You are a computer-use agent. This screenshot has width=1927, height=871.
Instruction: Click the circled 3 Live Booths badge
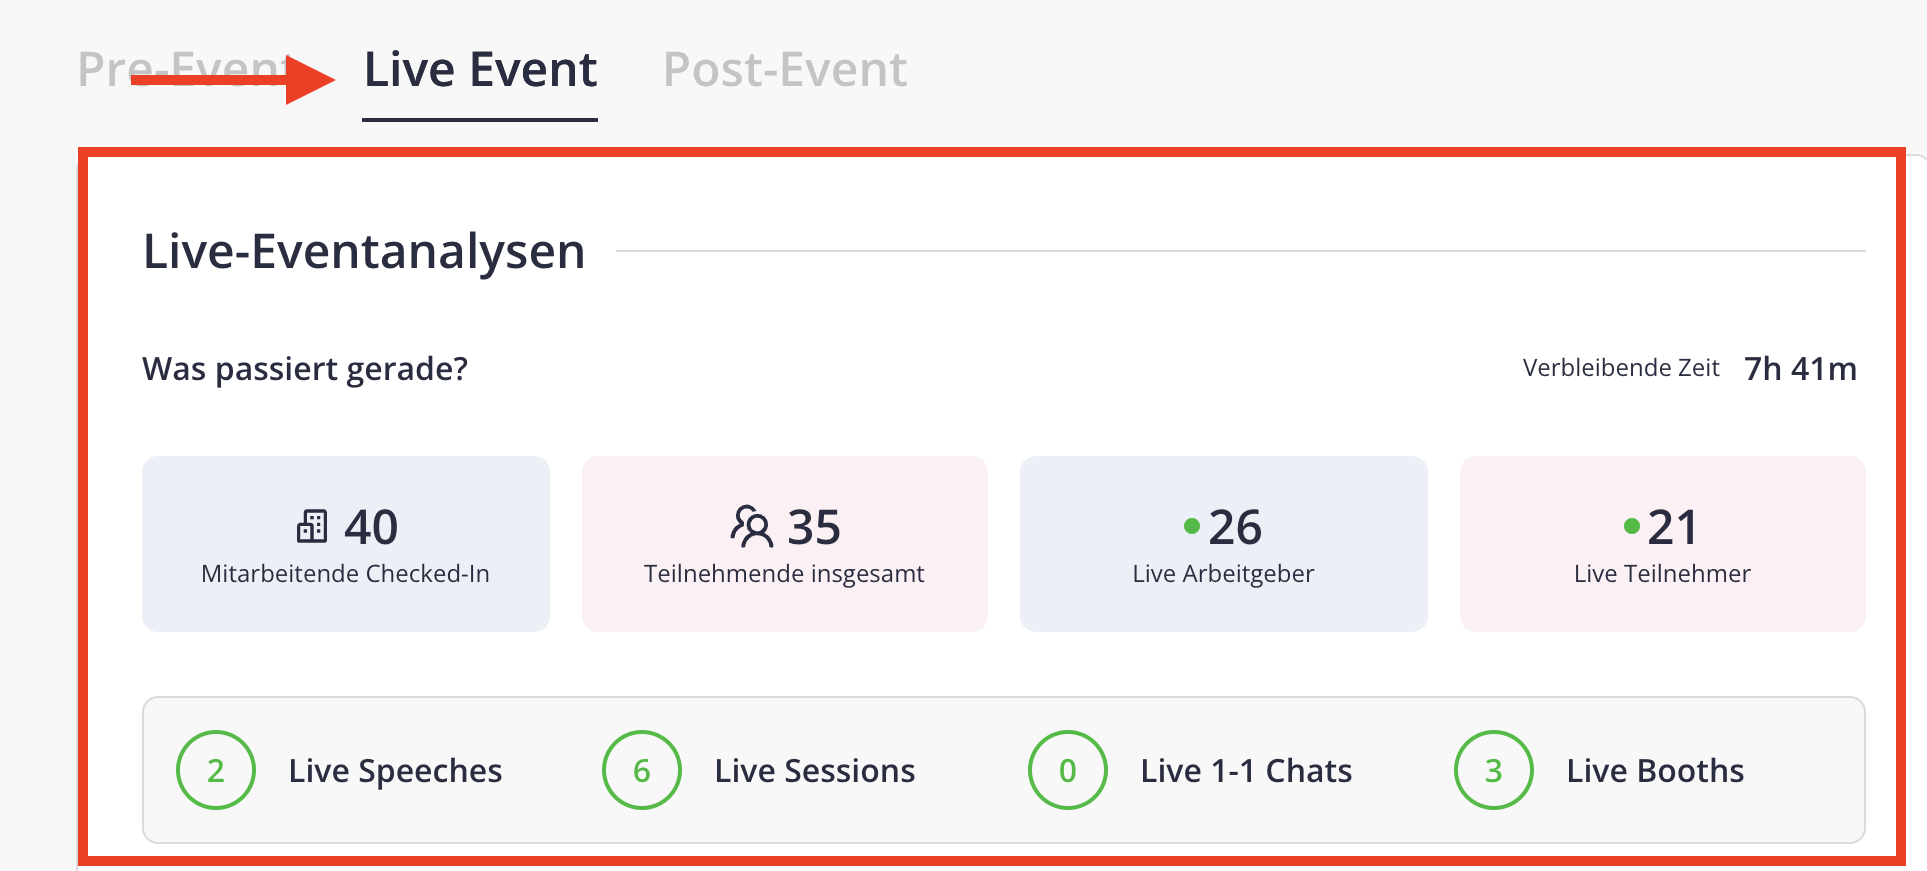[1494, 770]
